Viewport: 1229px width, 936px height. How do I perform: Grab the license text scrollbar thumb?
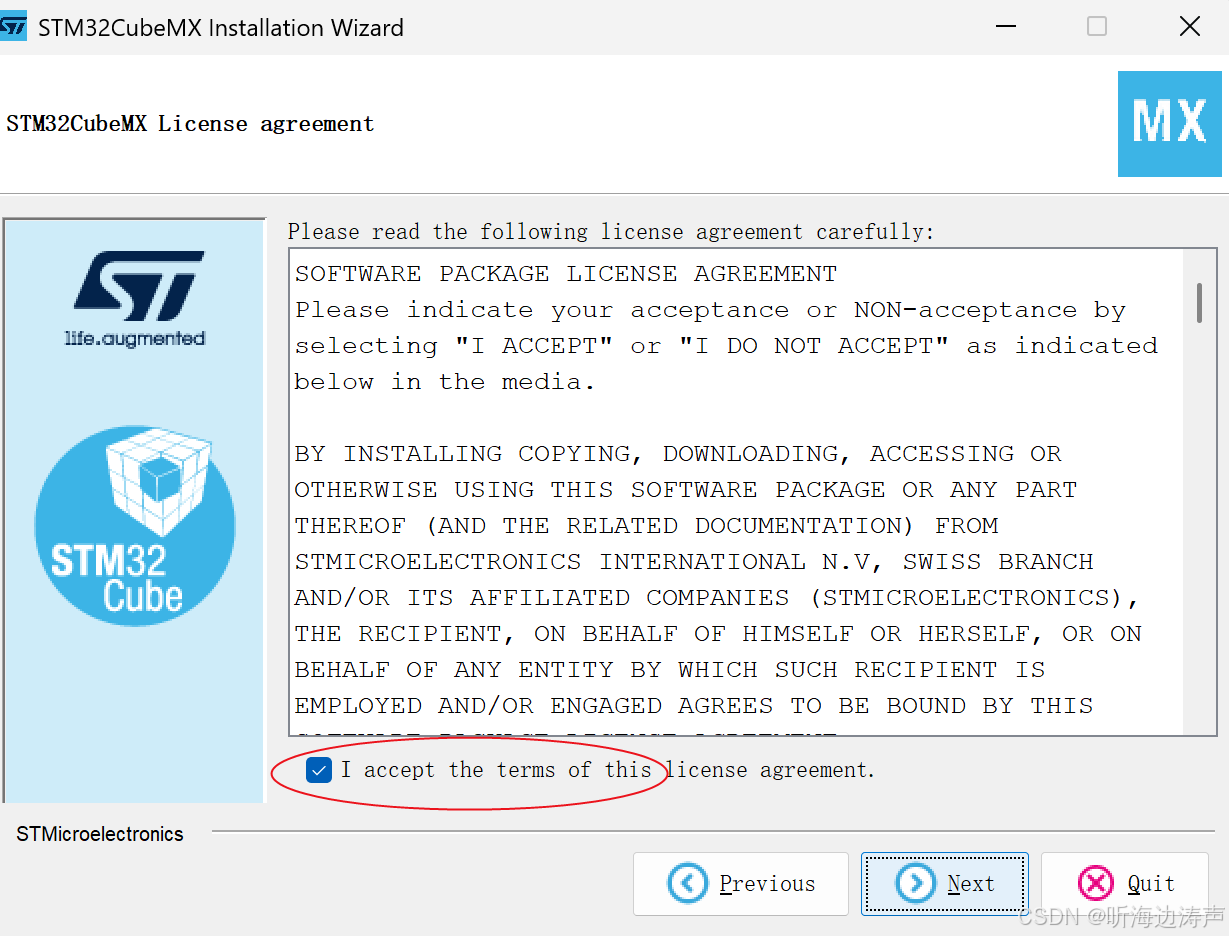pyautogui.click(x=1198, y=303)
